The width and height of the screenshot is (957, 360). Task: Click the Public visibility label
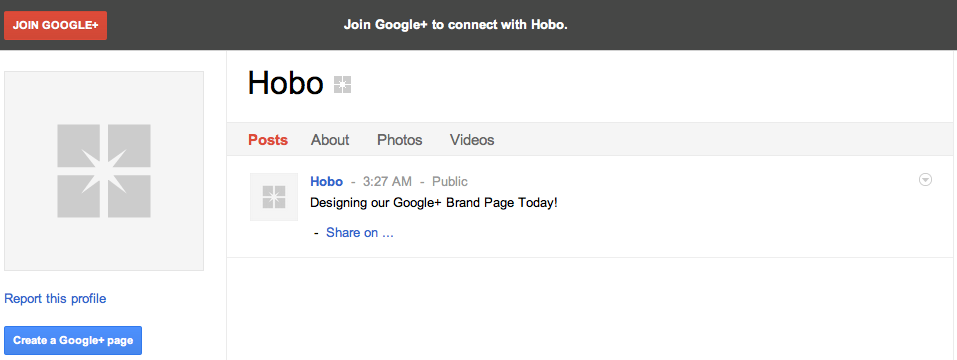click(450, 181)
